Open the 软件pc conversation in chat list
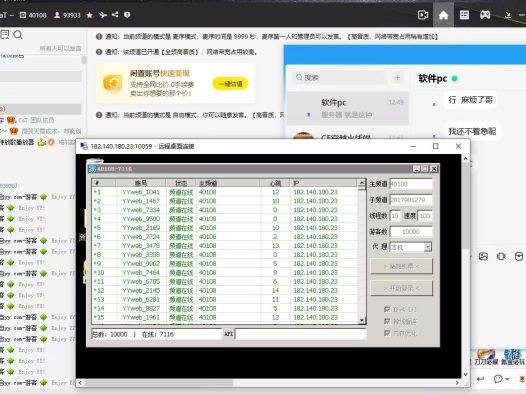This screenshot has width=526, height=394. [348, 108]
